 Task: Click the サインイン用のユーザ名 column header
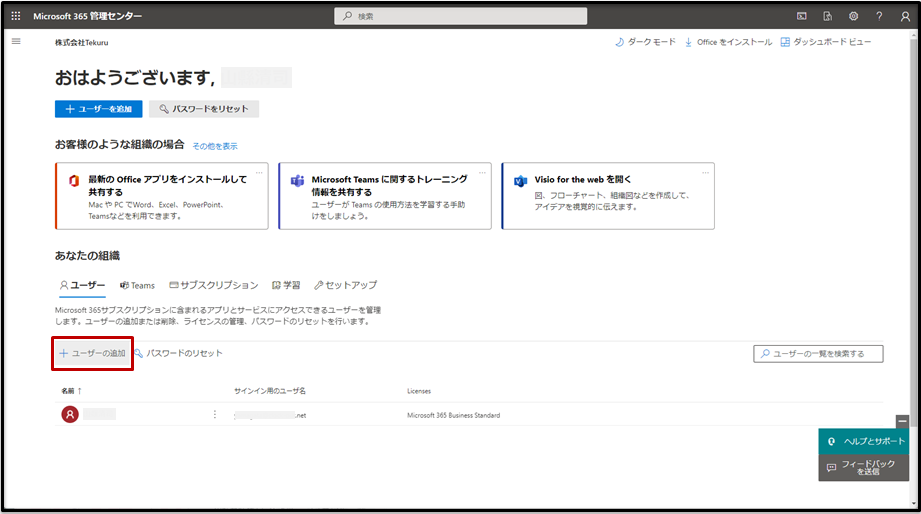coord(270,391)
